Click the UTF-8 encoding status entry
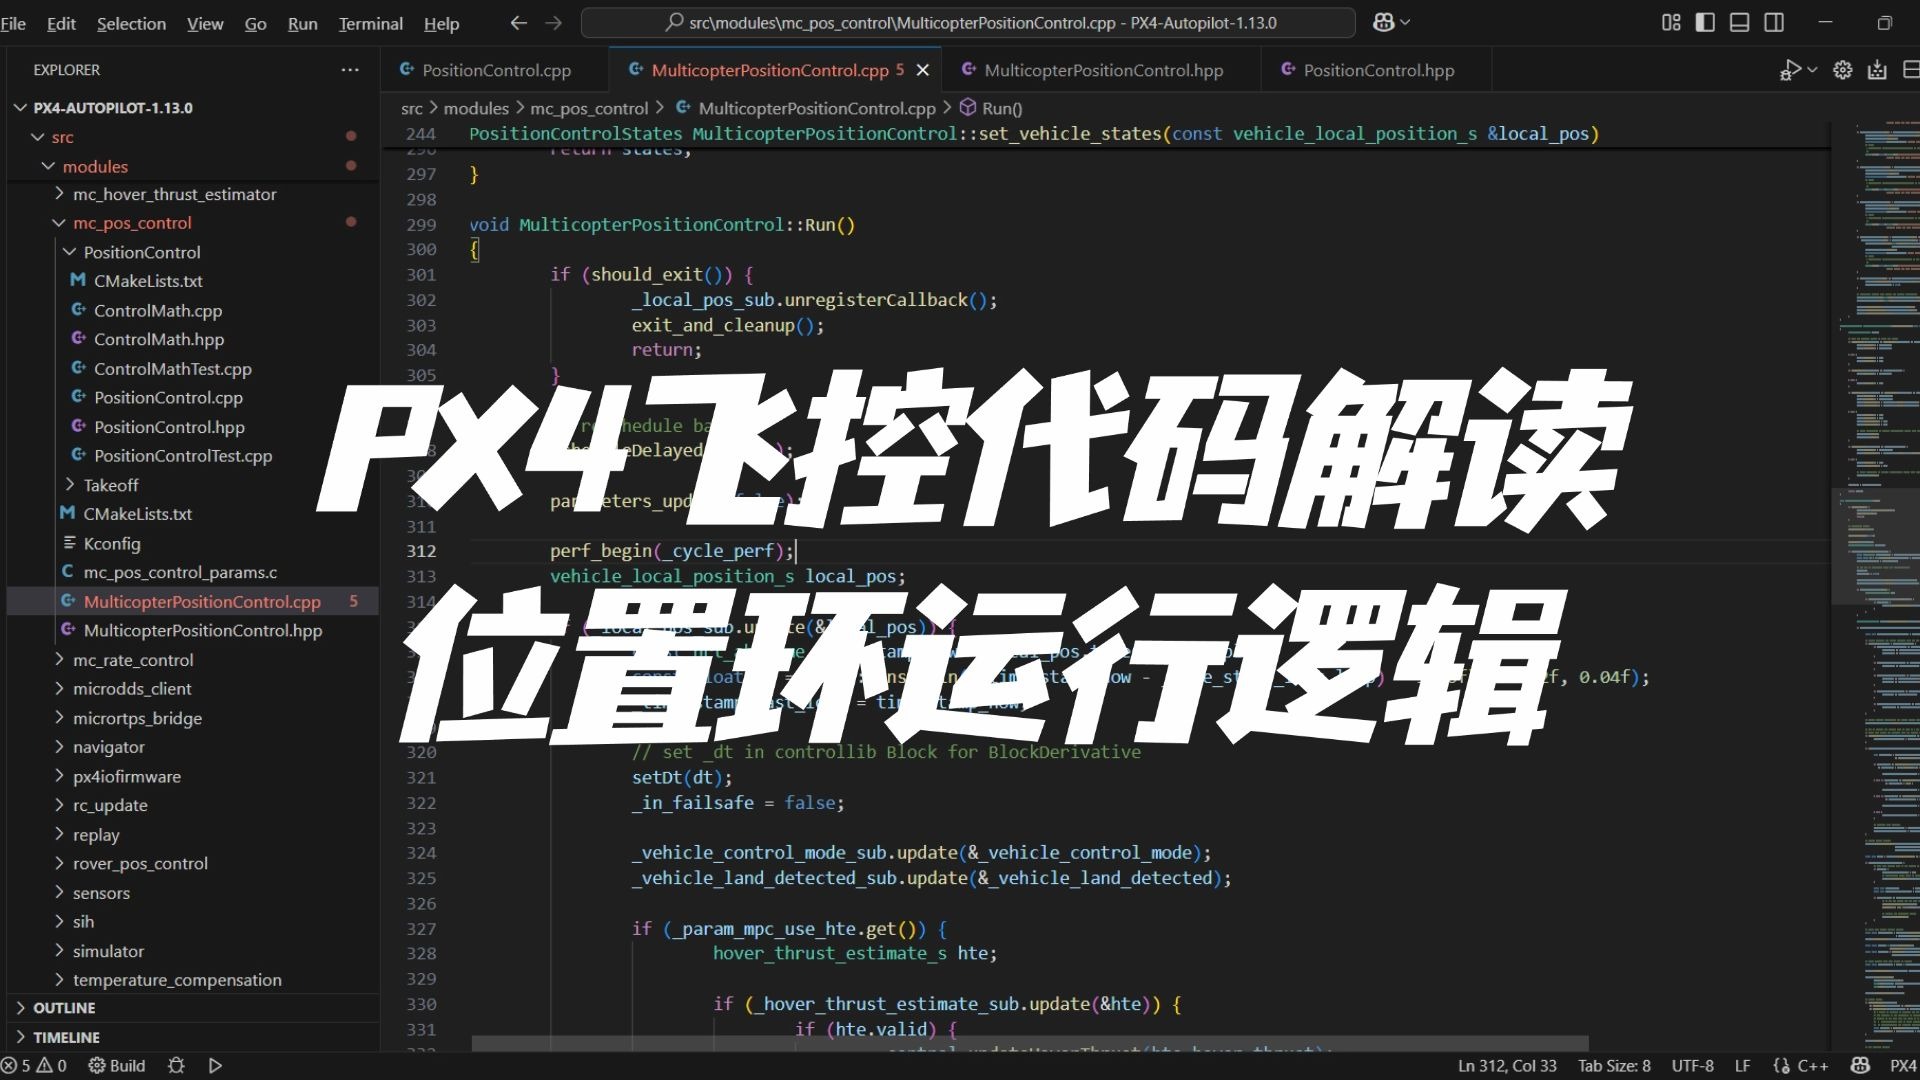1920x1080 pixels. pyautogui.click(x=1692, y=1065)
